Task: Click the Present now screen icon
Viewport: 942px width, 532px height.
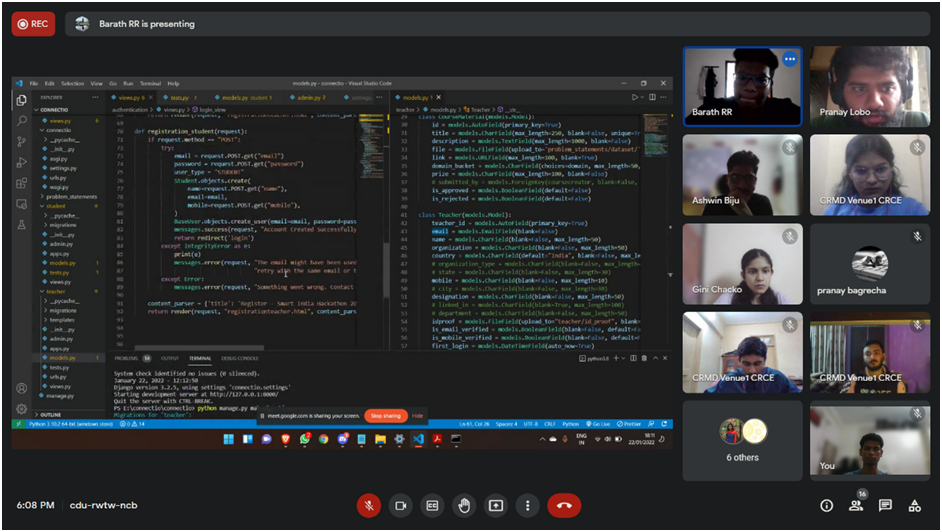Action: point(496,506)
